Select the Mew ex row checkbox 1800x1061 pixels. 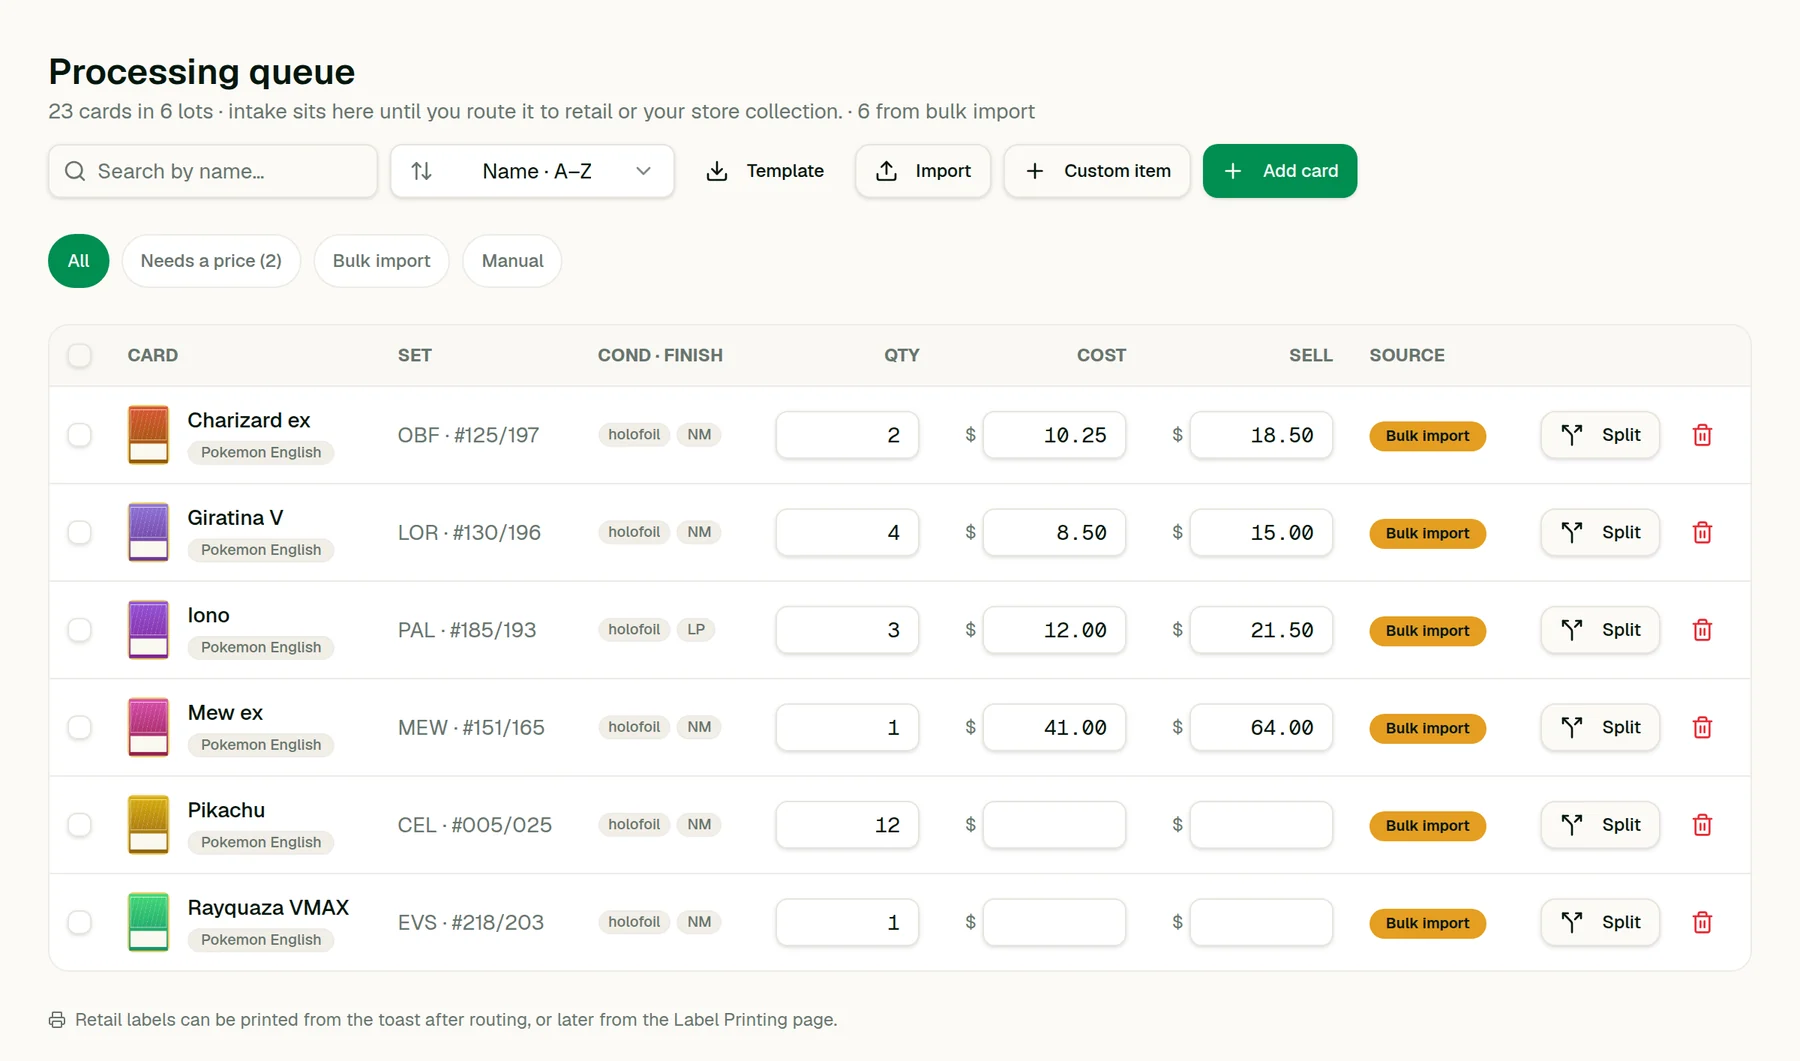coord(79,728)
